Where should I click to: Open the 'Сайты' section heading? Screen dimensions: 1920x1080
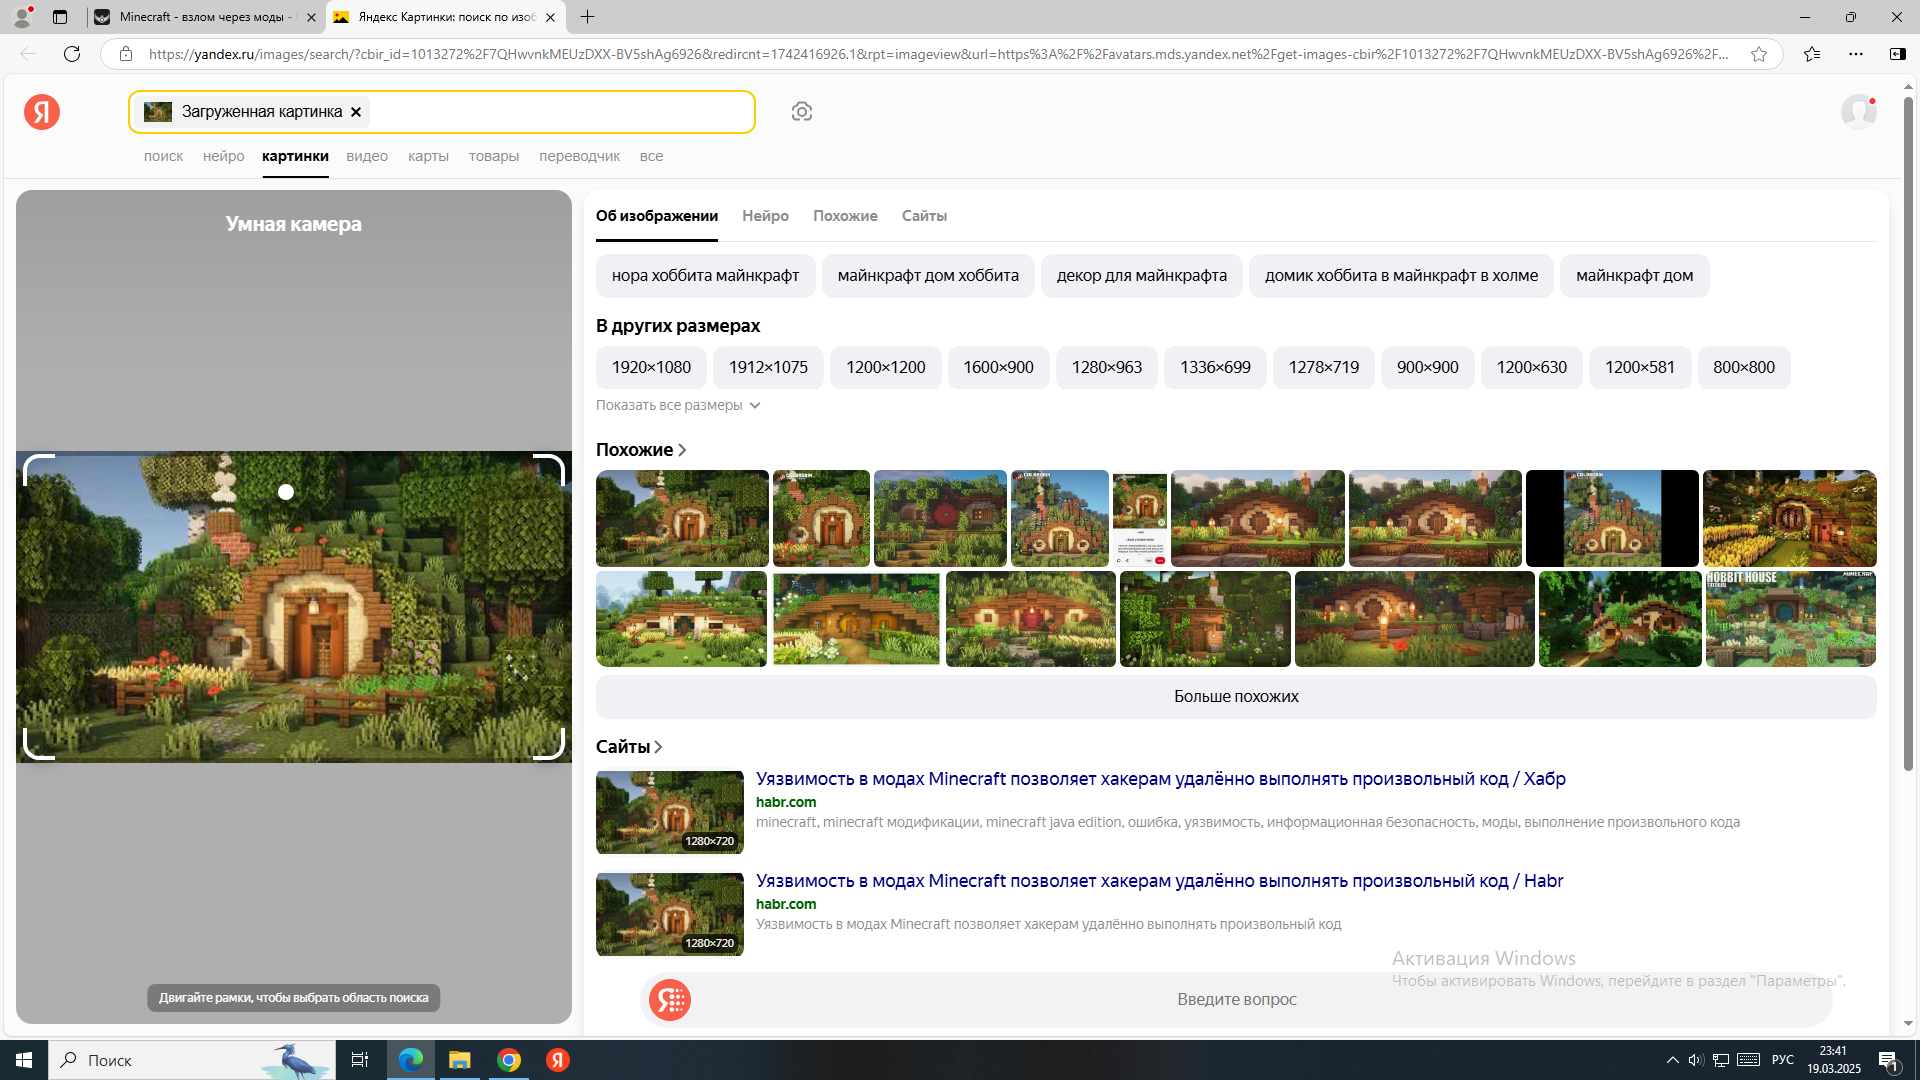[629, 747]
